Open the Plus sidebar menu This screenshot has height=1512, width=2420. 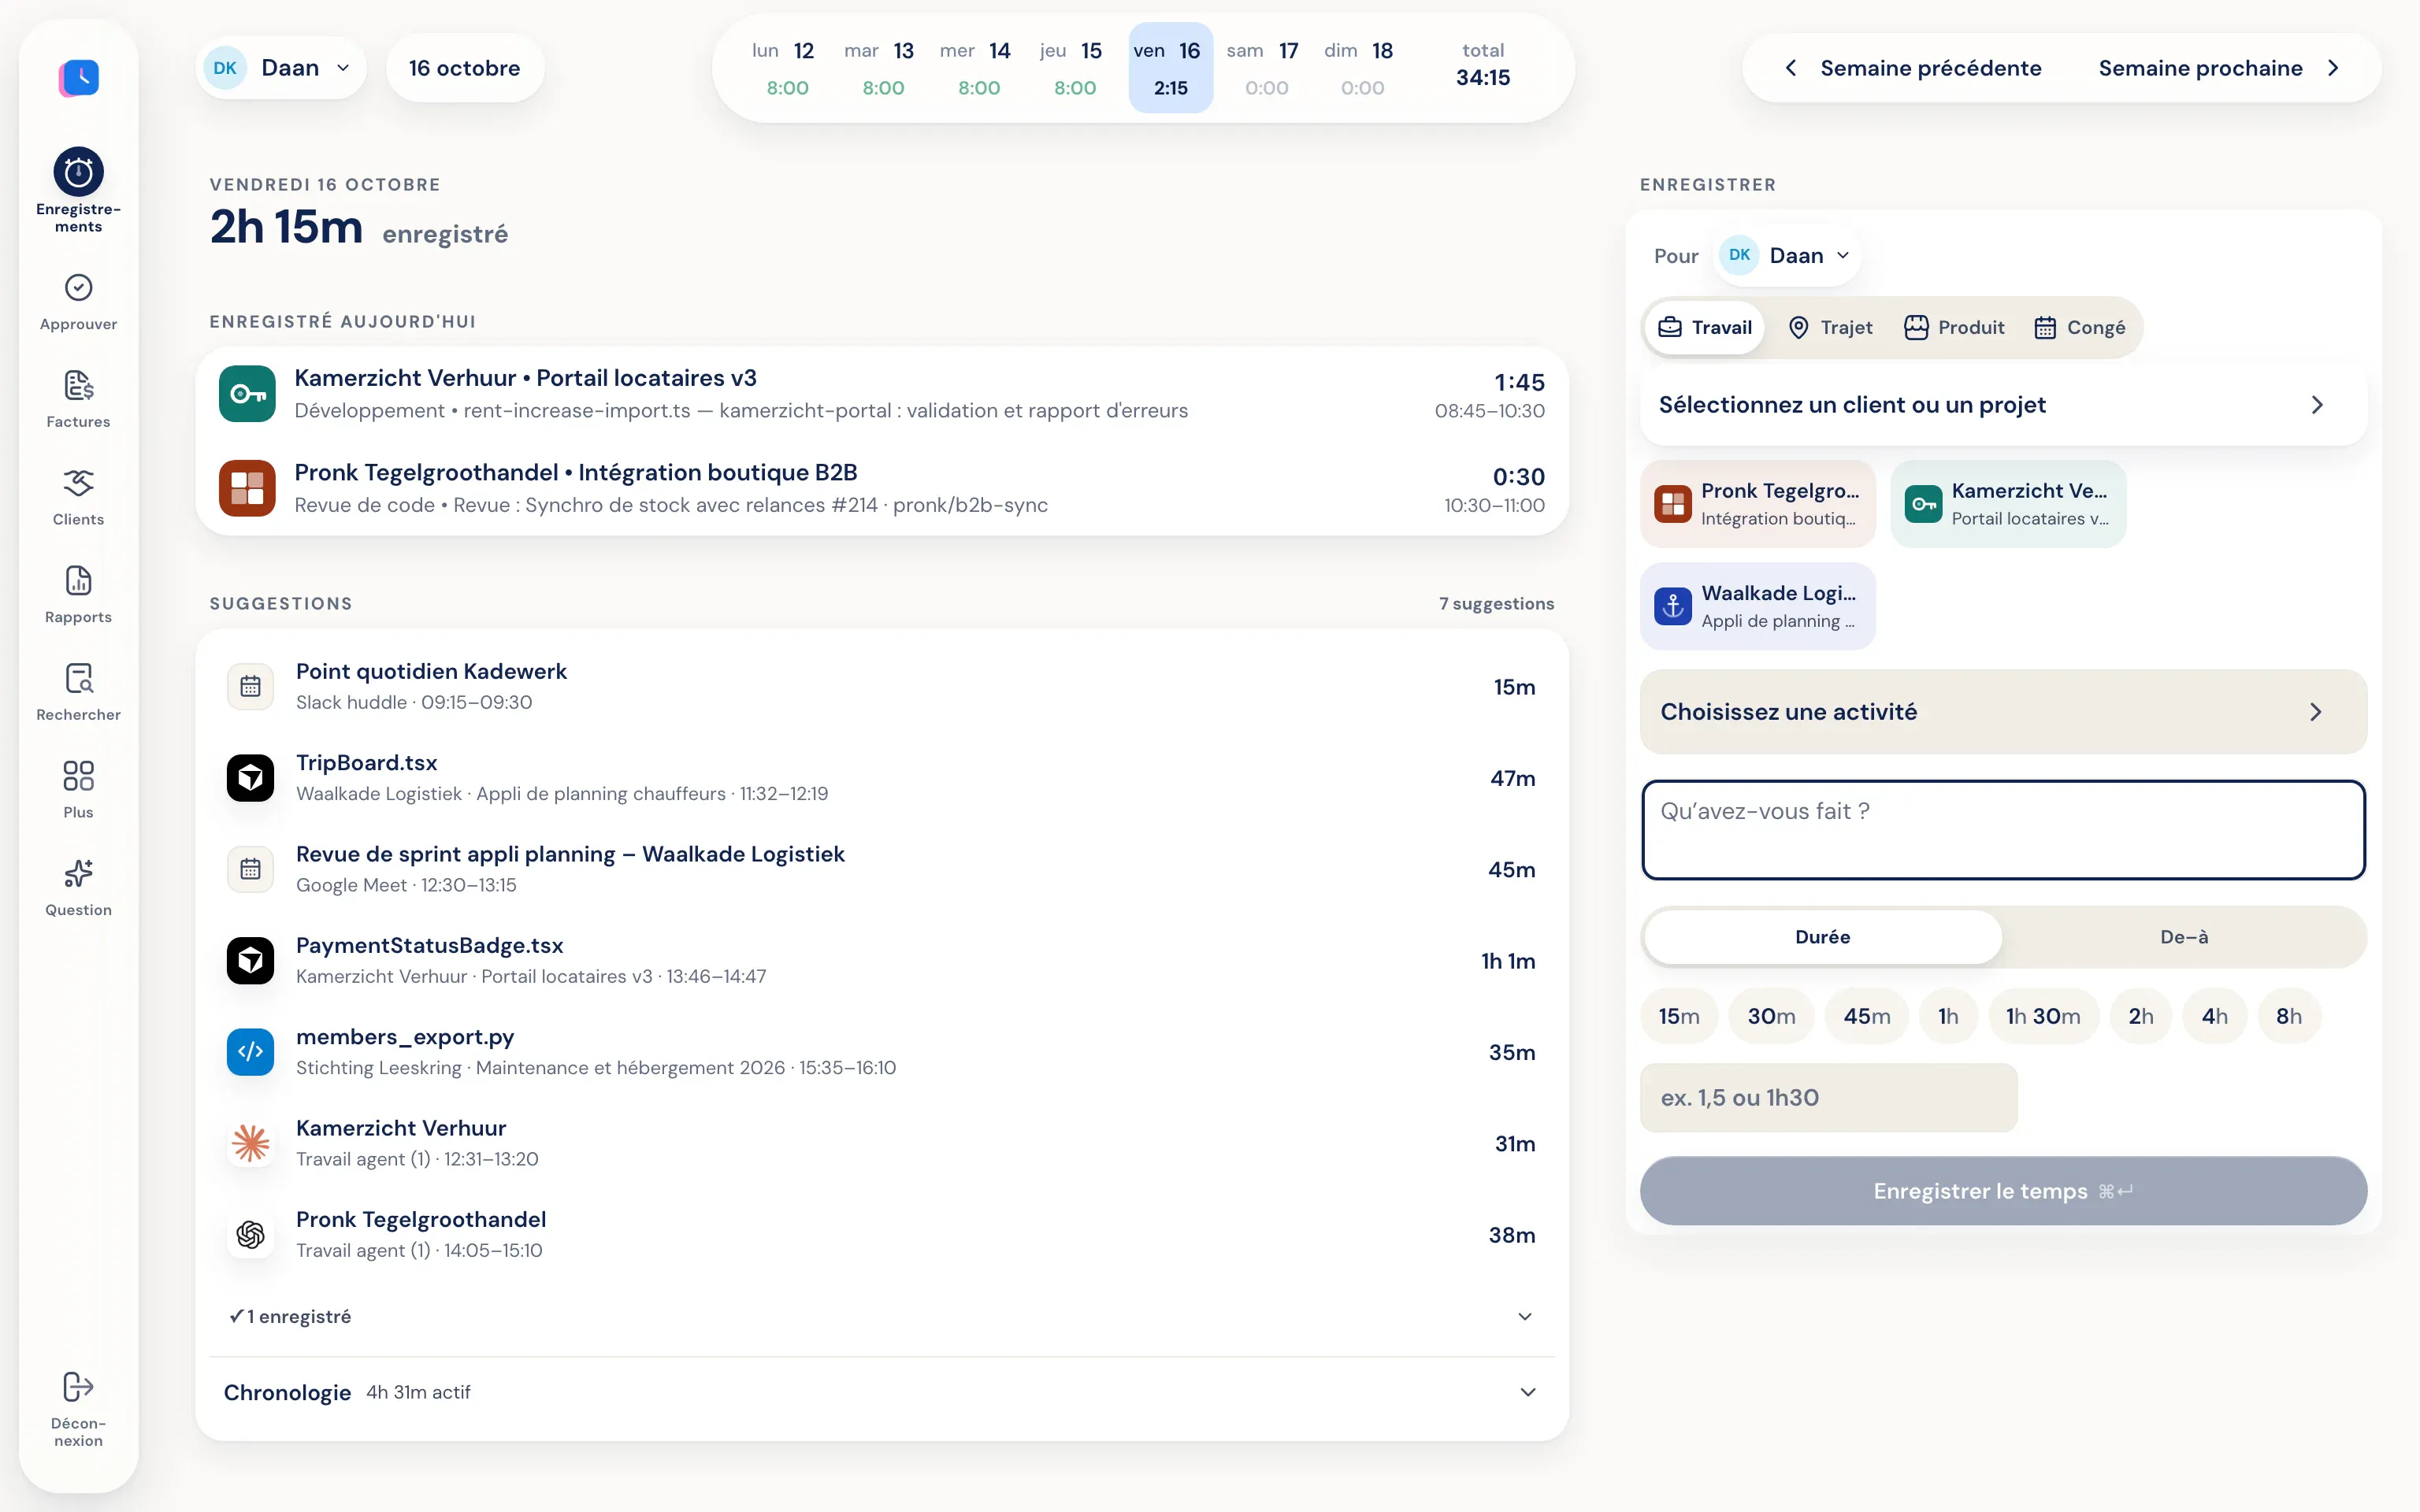tap(78, 790)
